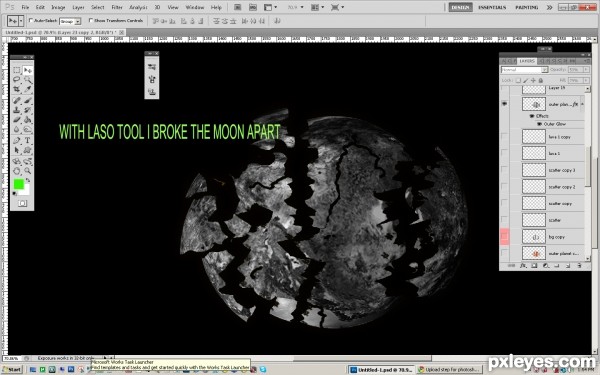Hide the outer planet layer with eye icon
This screenshot has width=600, height=375.
[x=504, y=104]
